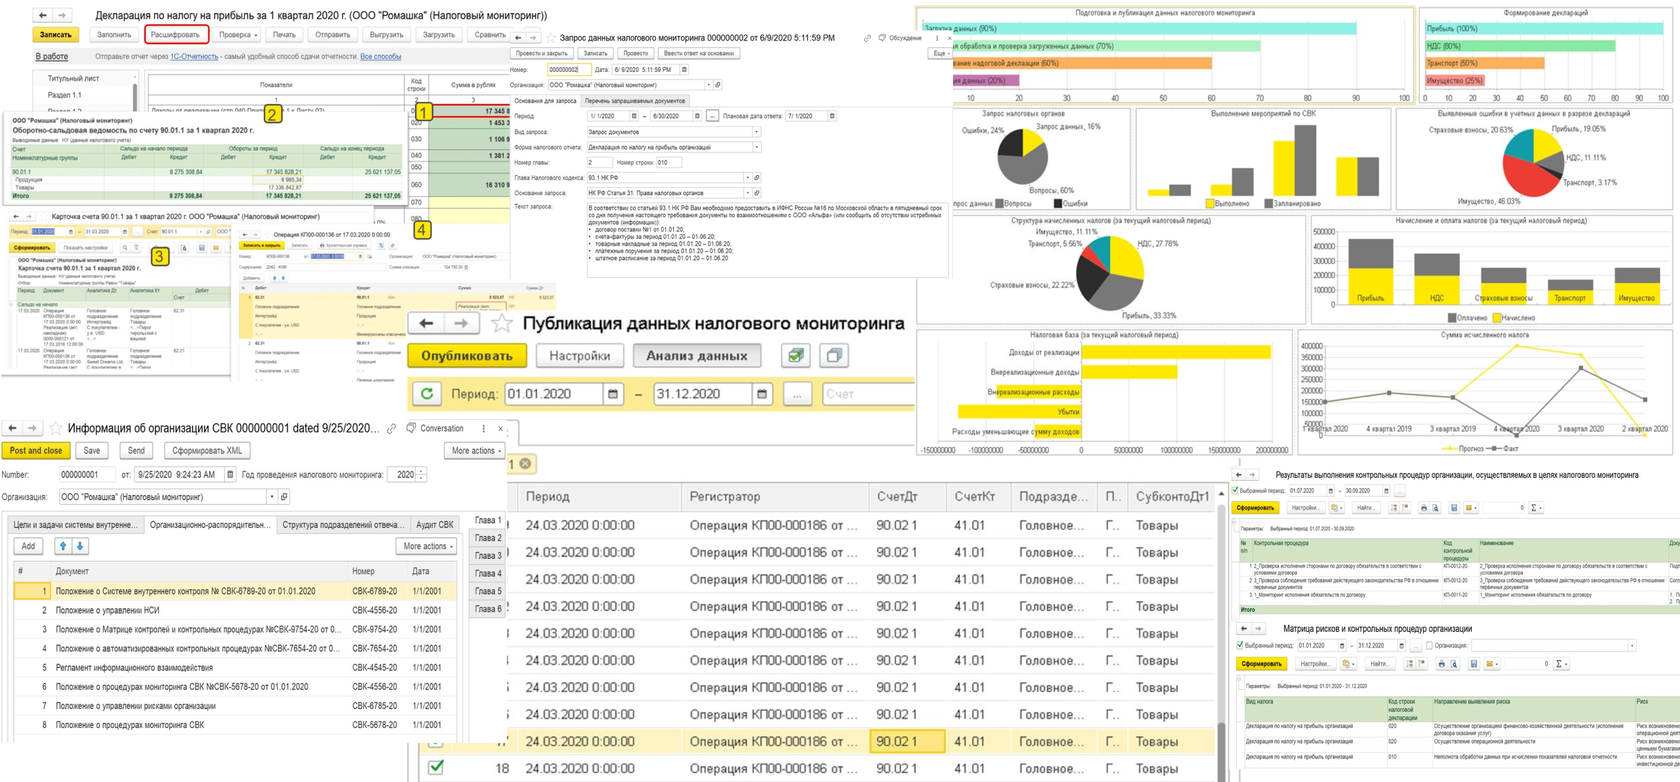Image resolution: width=1680 pixels, height=782 pixels.
Task: Switch to the Основания для запроса tab
Action: [x=545, y=100]
